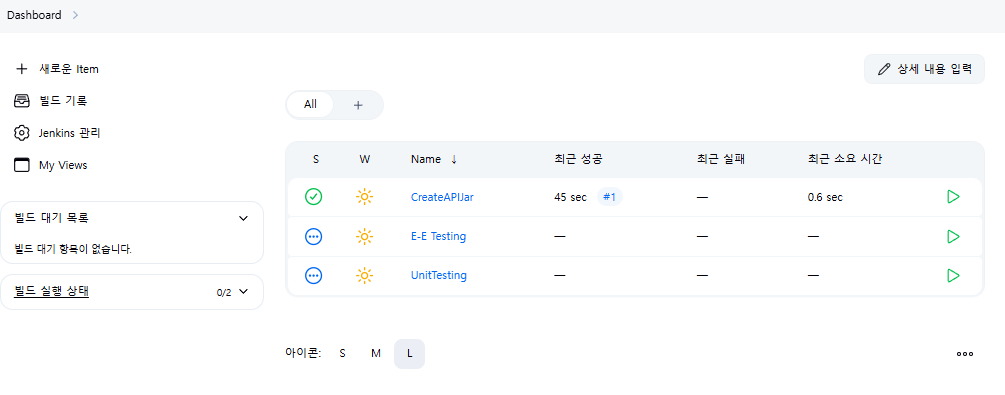Click the CreateAPIJar green success status icon
The image size is (1005, 395).
313,197
